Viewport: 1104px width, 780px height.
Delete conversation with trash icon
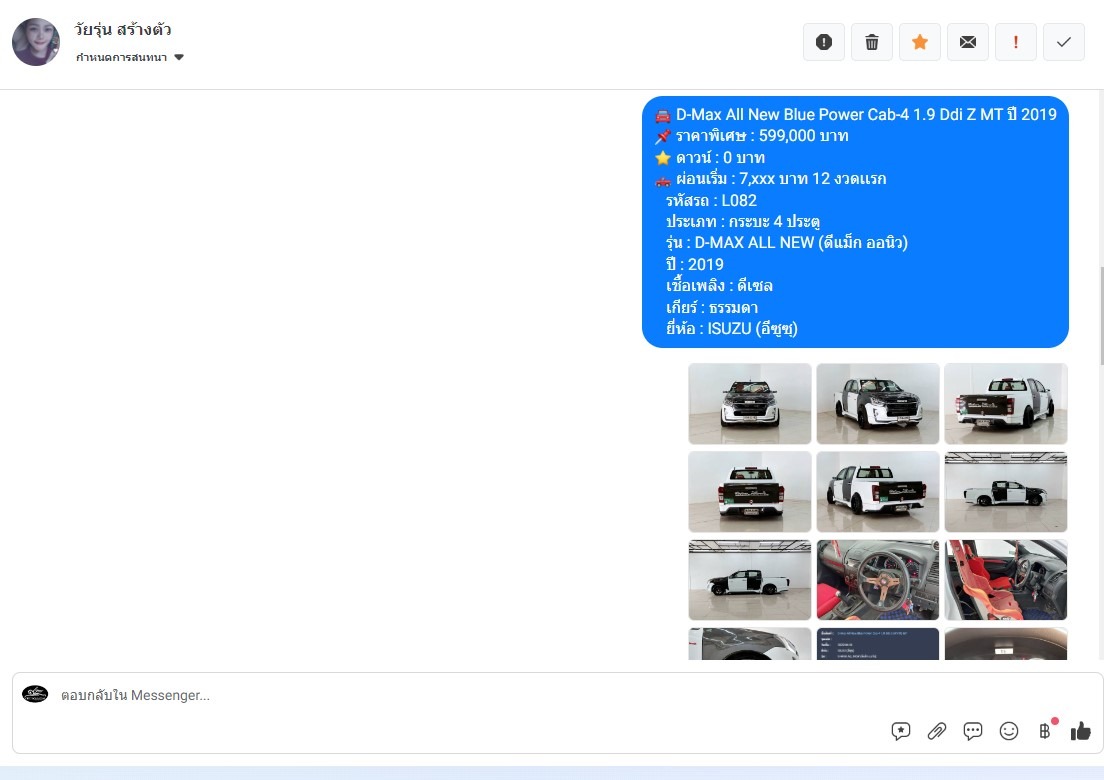[872, 42]
